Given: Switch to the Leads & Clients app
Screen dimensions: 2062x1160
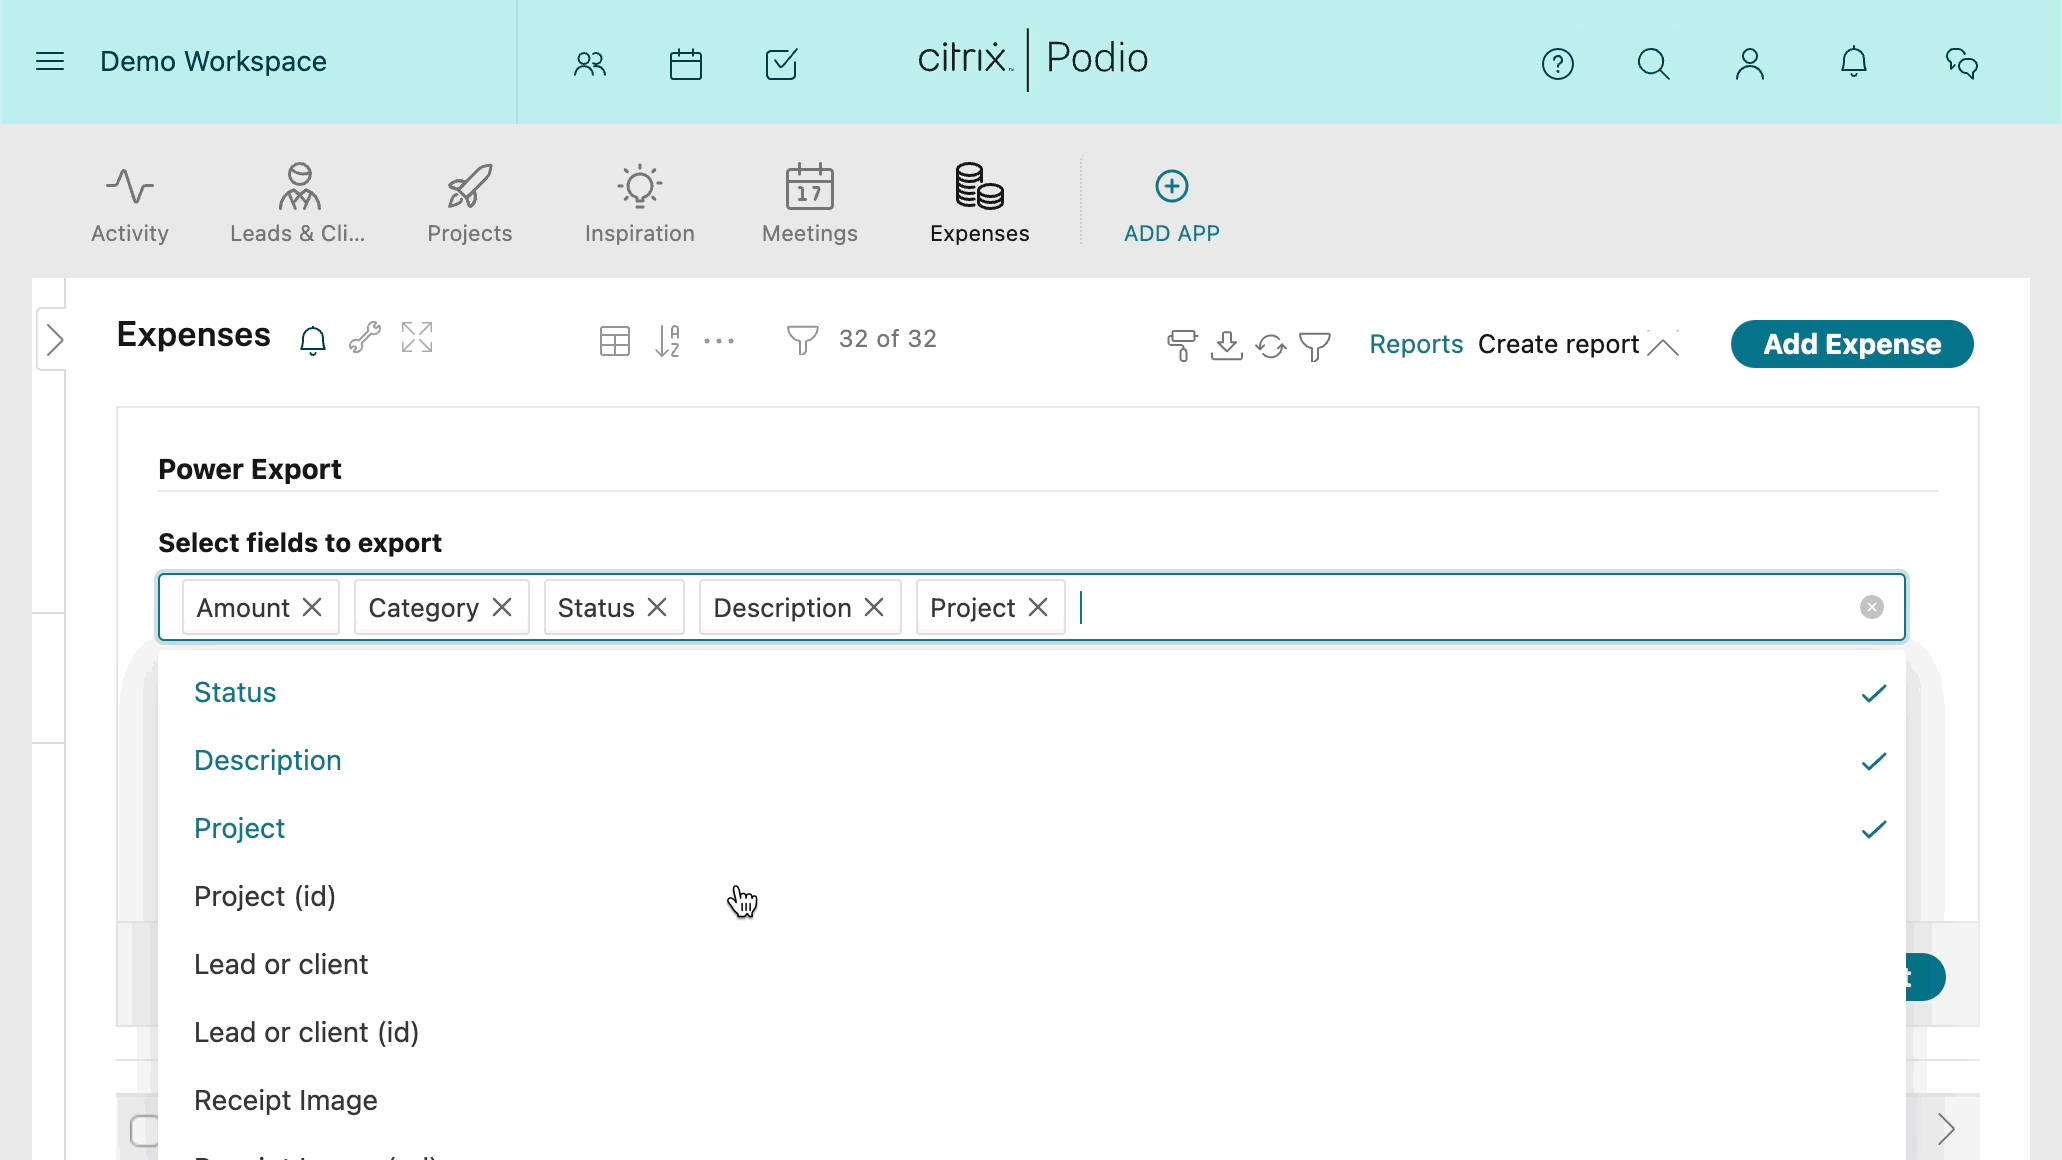Looking at the screenshot, I should (298, 204).
